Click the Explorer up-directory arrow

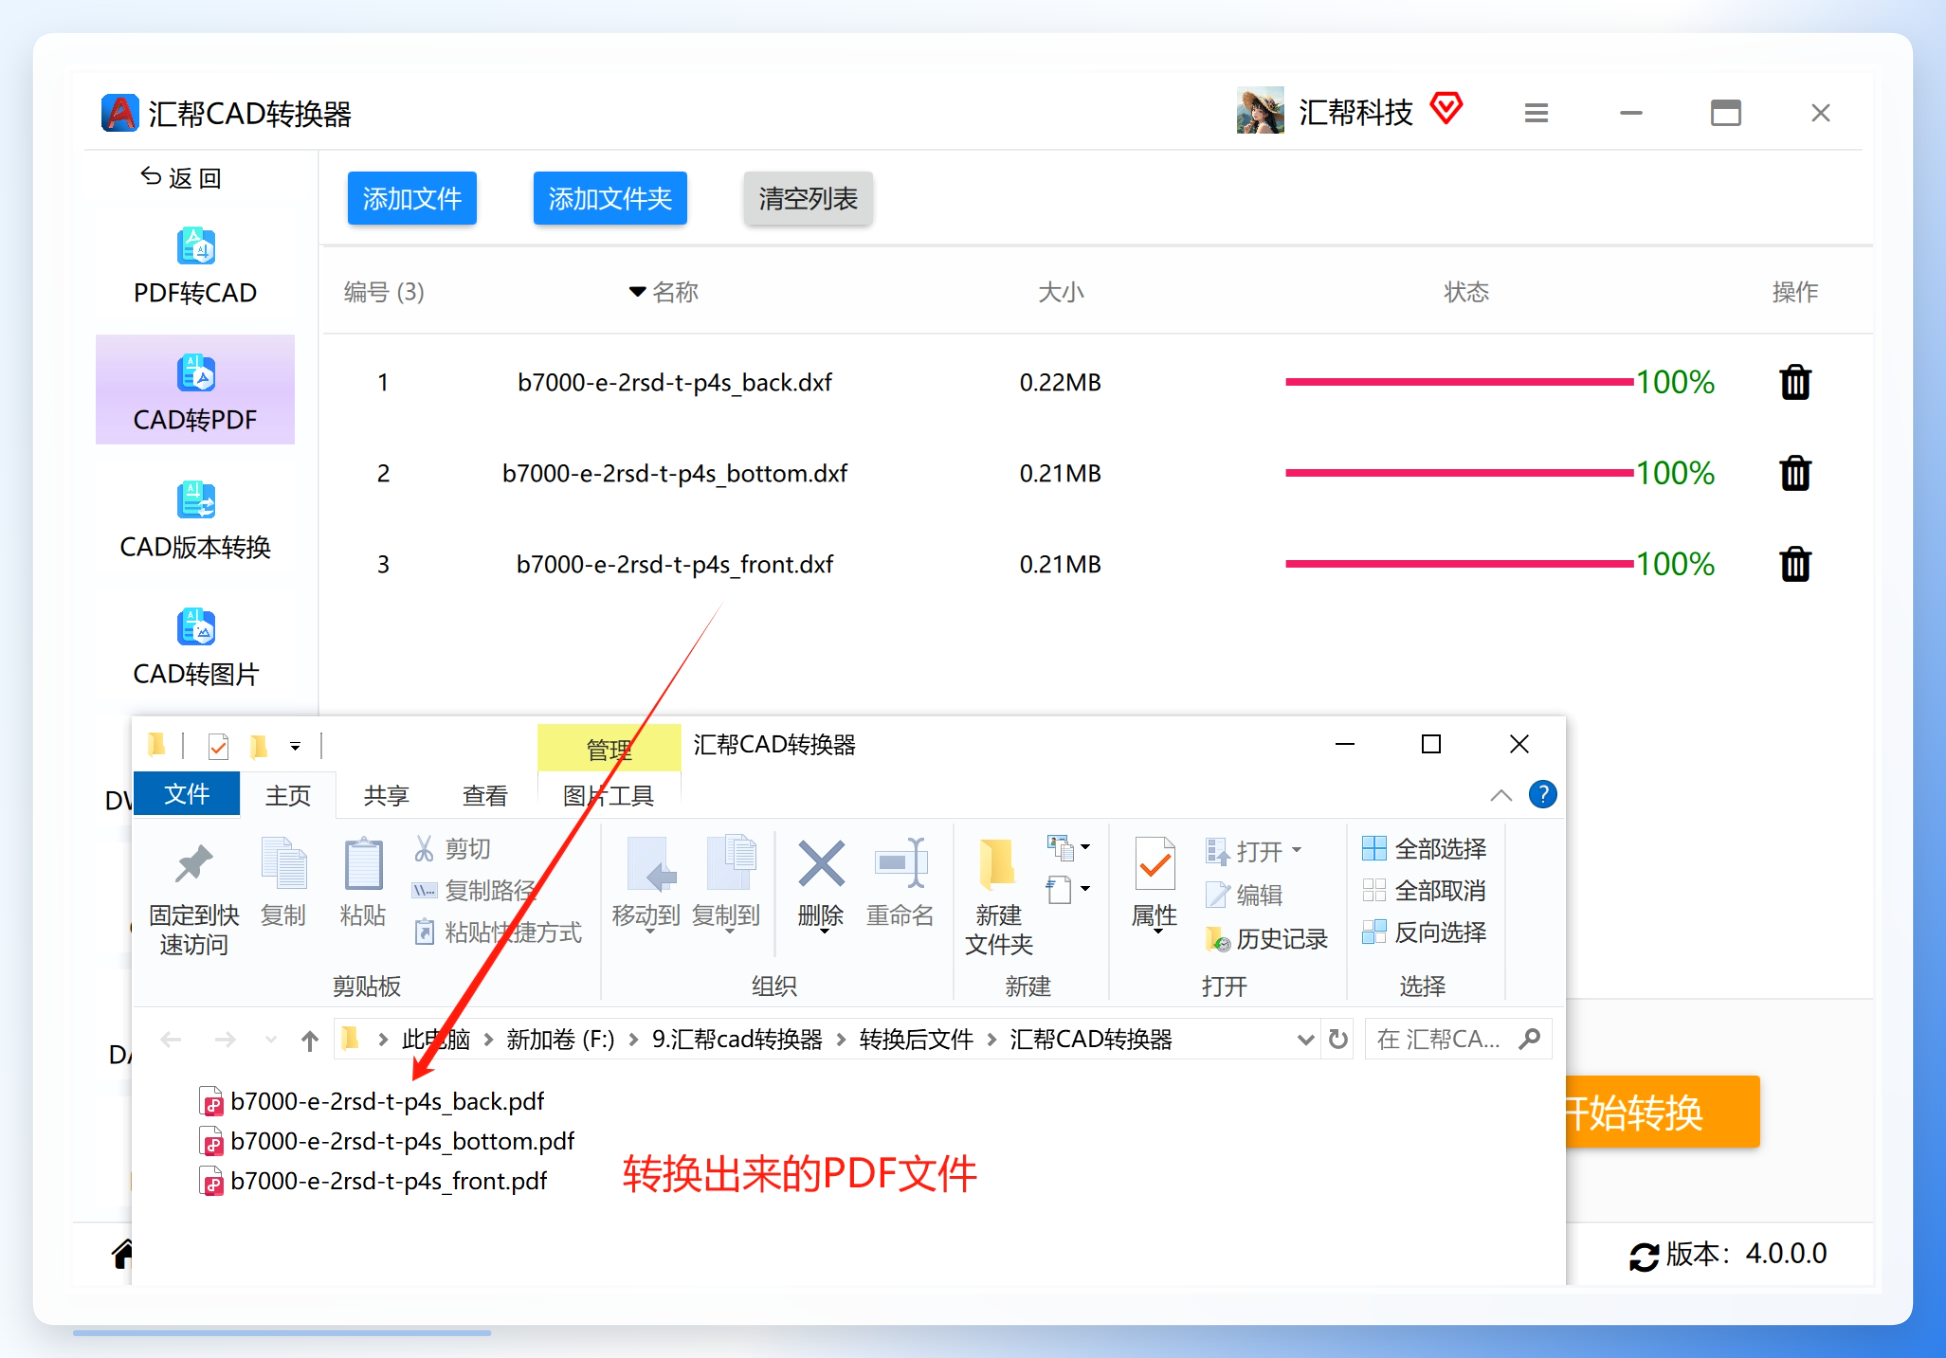(x=310, y=1040)
